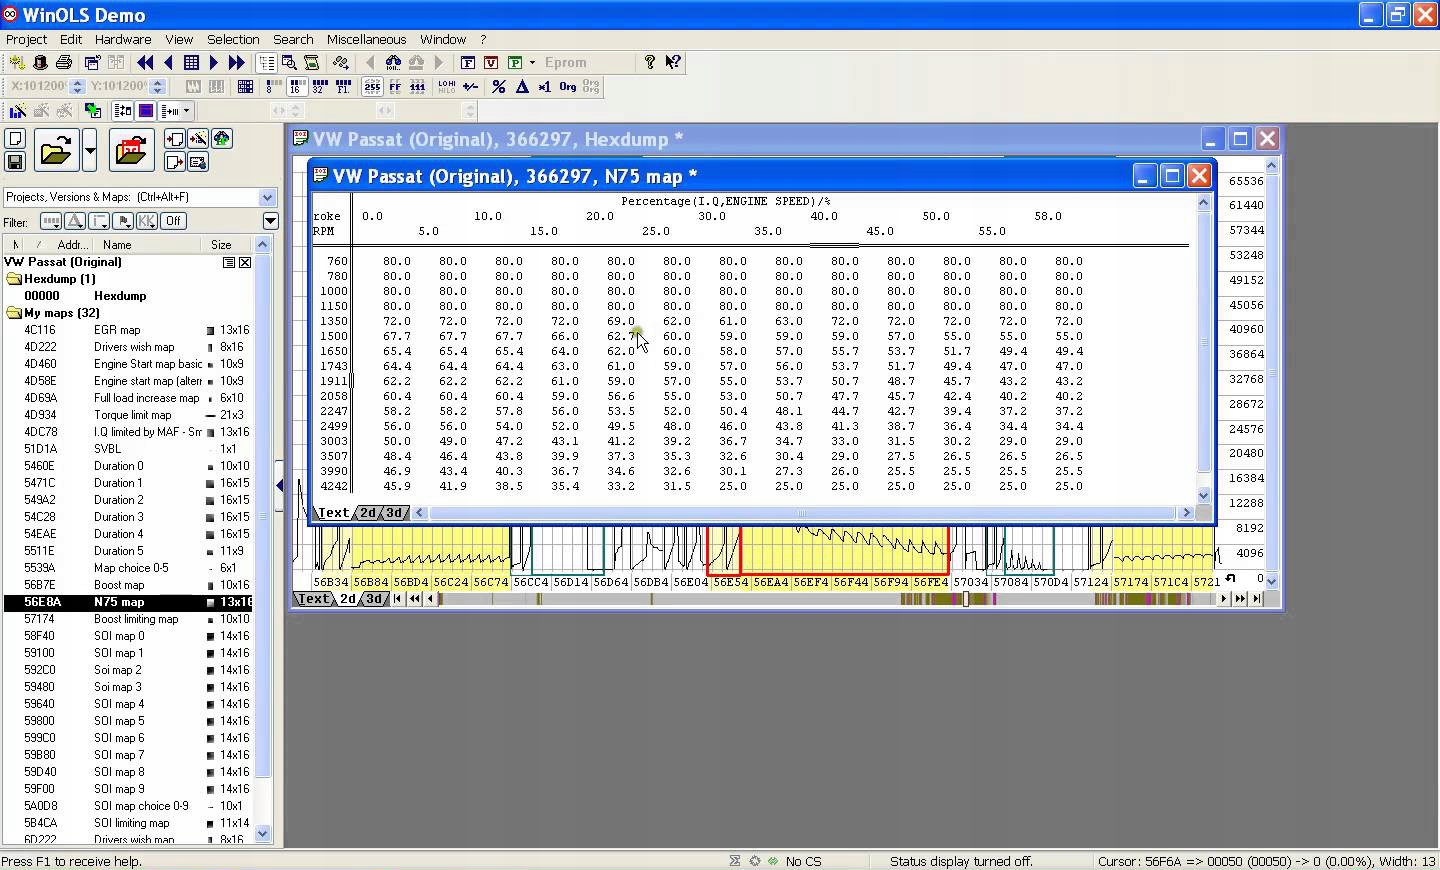The width and height of the screenshot is (1440, 870).
Task: Click the printer icon in the toolbar
Action: tap(64, 62)
